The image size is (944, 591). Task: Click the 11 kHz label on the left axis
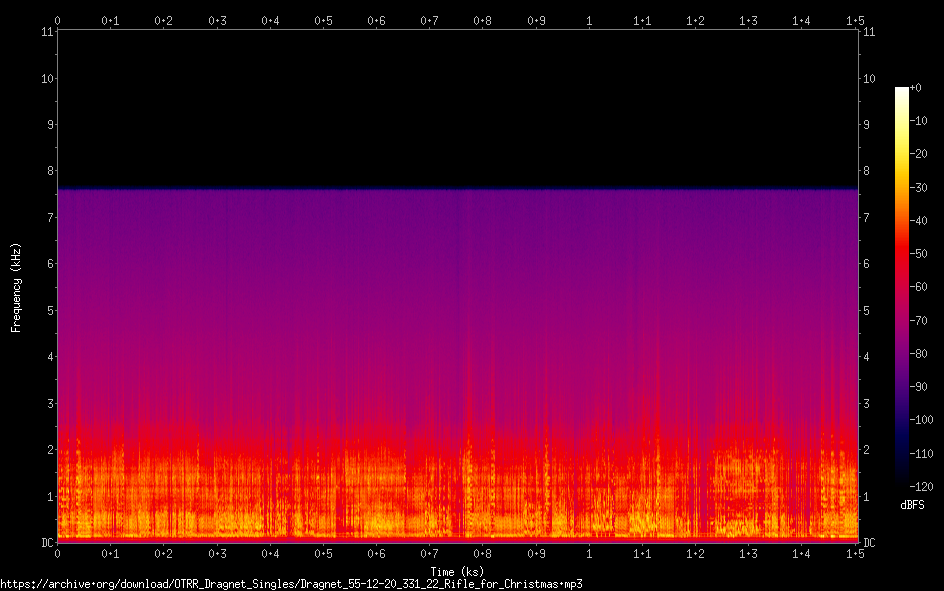point(46,32)
